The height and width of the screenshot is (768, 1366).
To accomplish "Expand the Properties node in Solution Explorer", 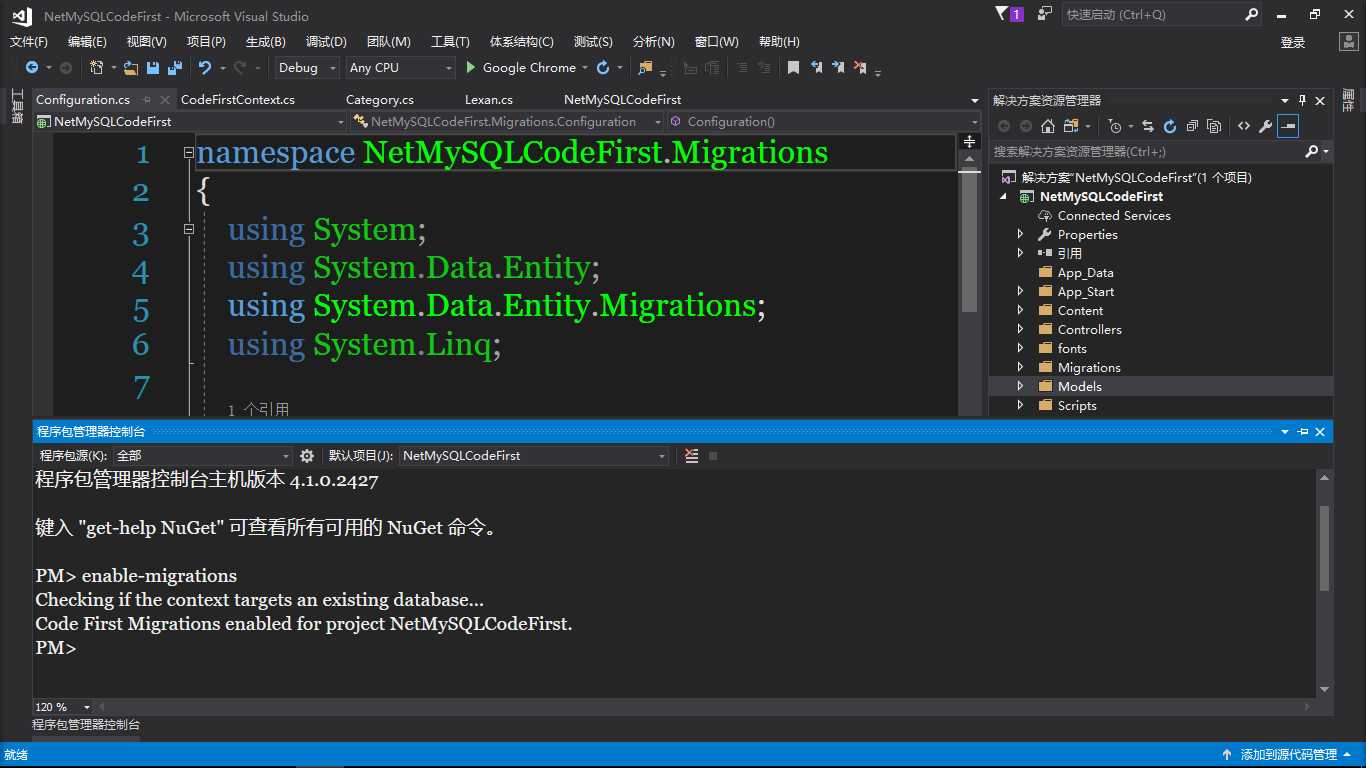I will coord(1020,234).
